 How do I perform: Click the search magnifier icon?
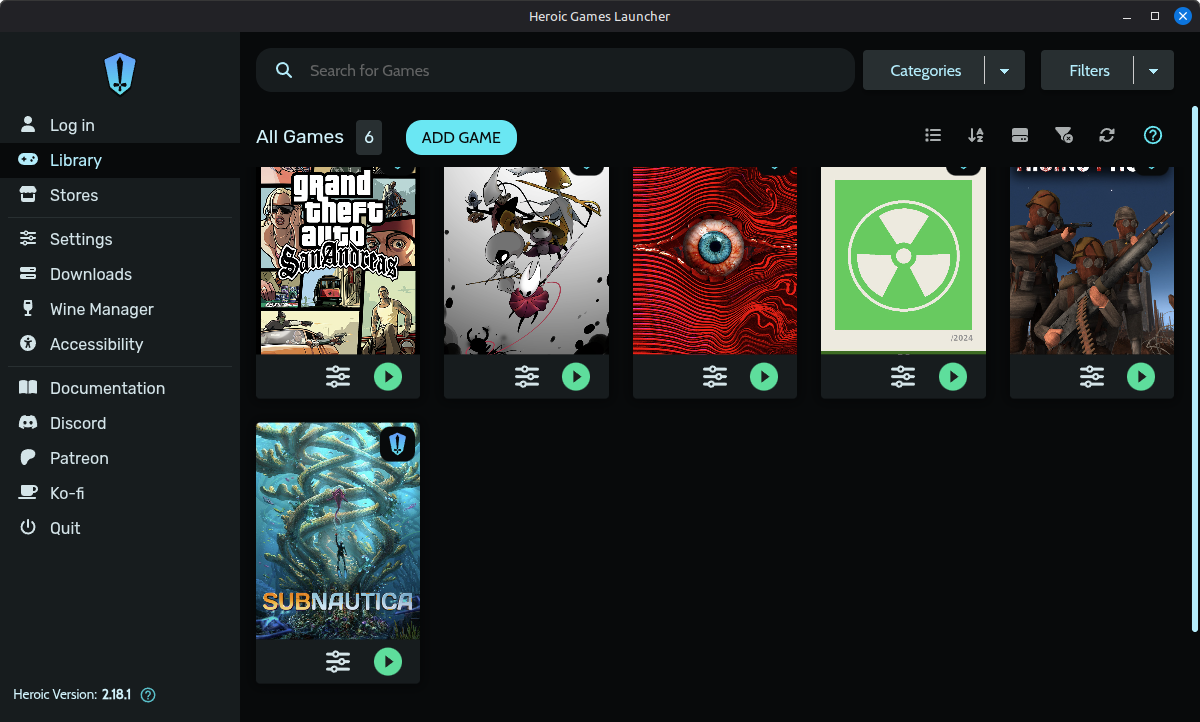[x=284, y=70]
